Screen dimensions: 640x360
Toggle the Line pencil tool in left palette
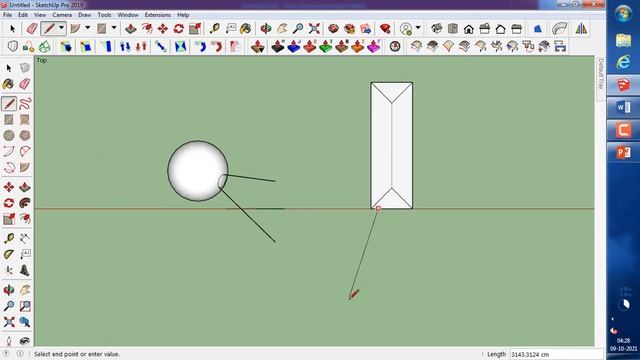click(9, 104)
